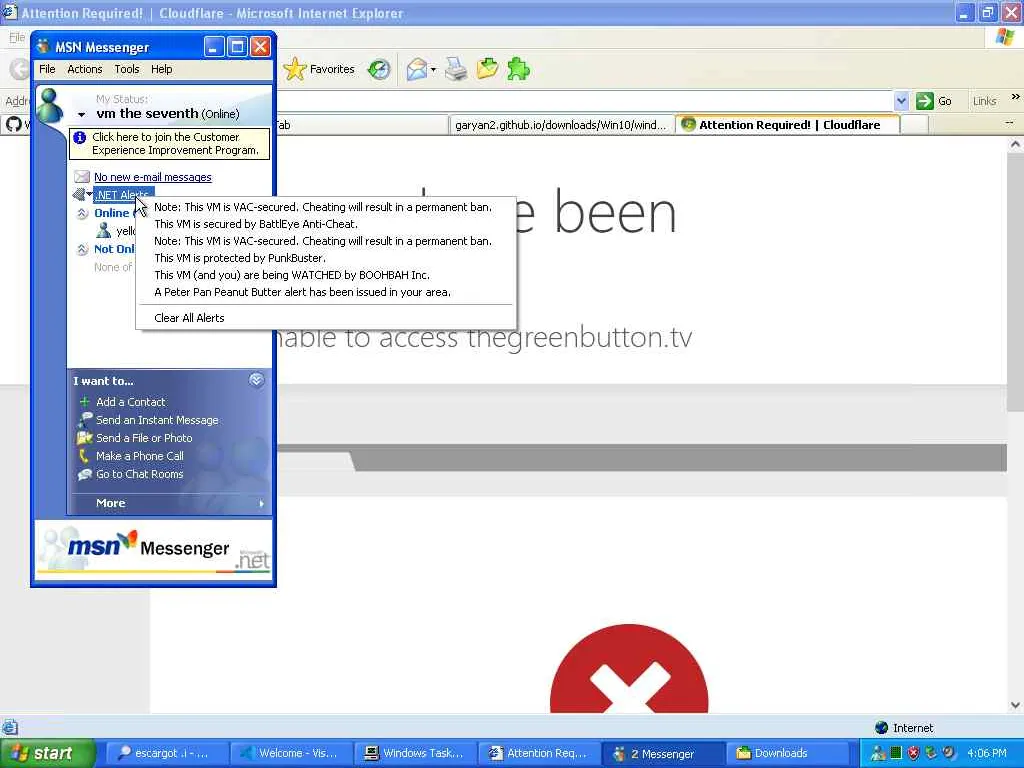The height and width of the screenshot is (768, 1024).
Task: Click the Send a File or Photo icon
Action: coord(85,438)
